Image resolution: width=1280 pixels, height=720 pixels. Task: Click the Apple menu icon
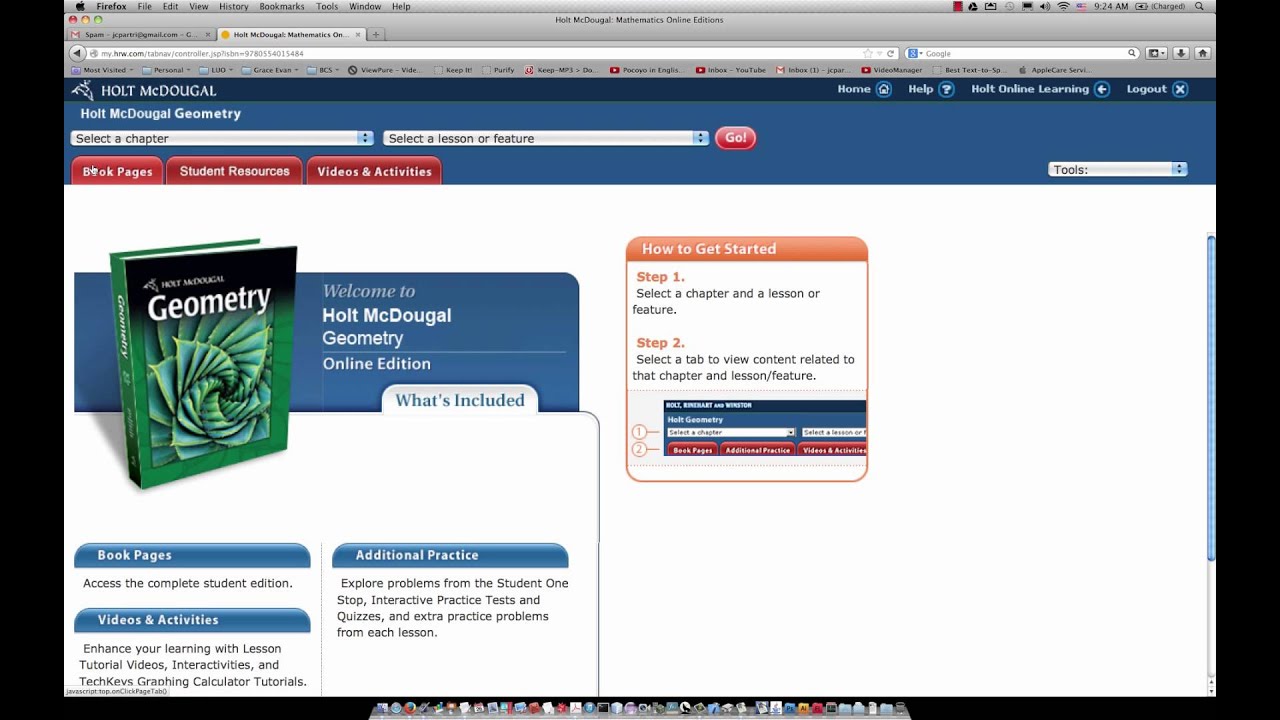click(80, 6)
